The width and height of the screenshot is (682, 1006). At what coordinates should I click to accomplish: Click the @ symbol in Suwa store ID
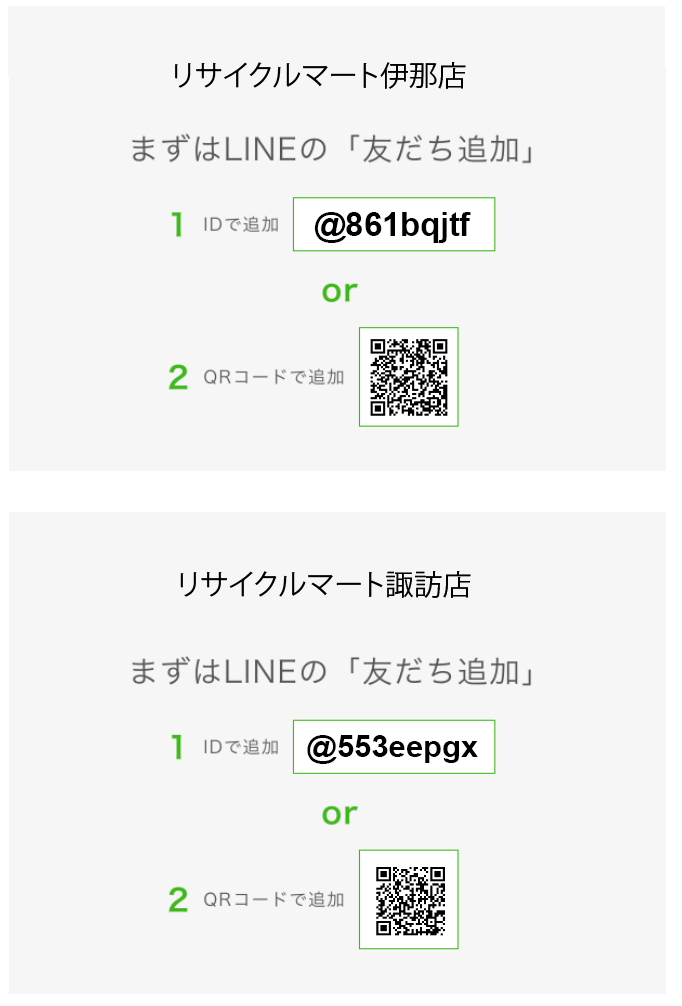point(322,749)
